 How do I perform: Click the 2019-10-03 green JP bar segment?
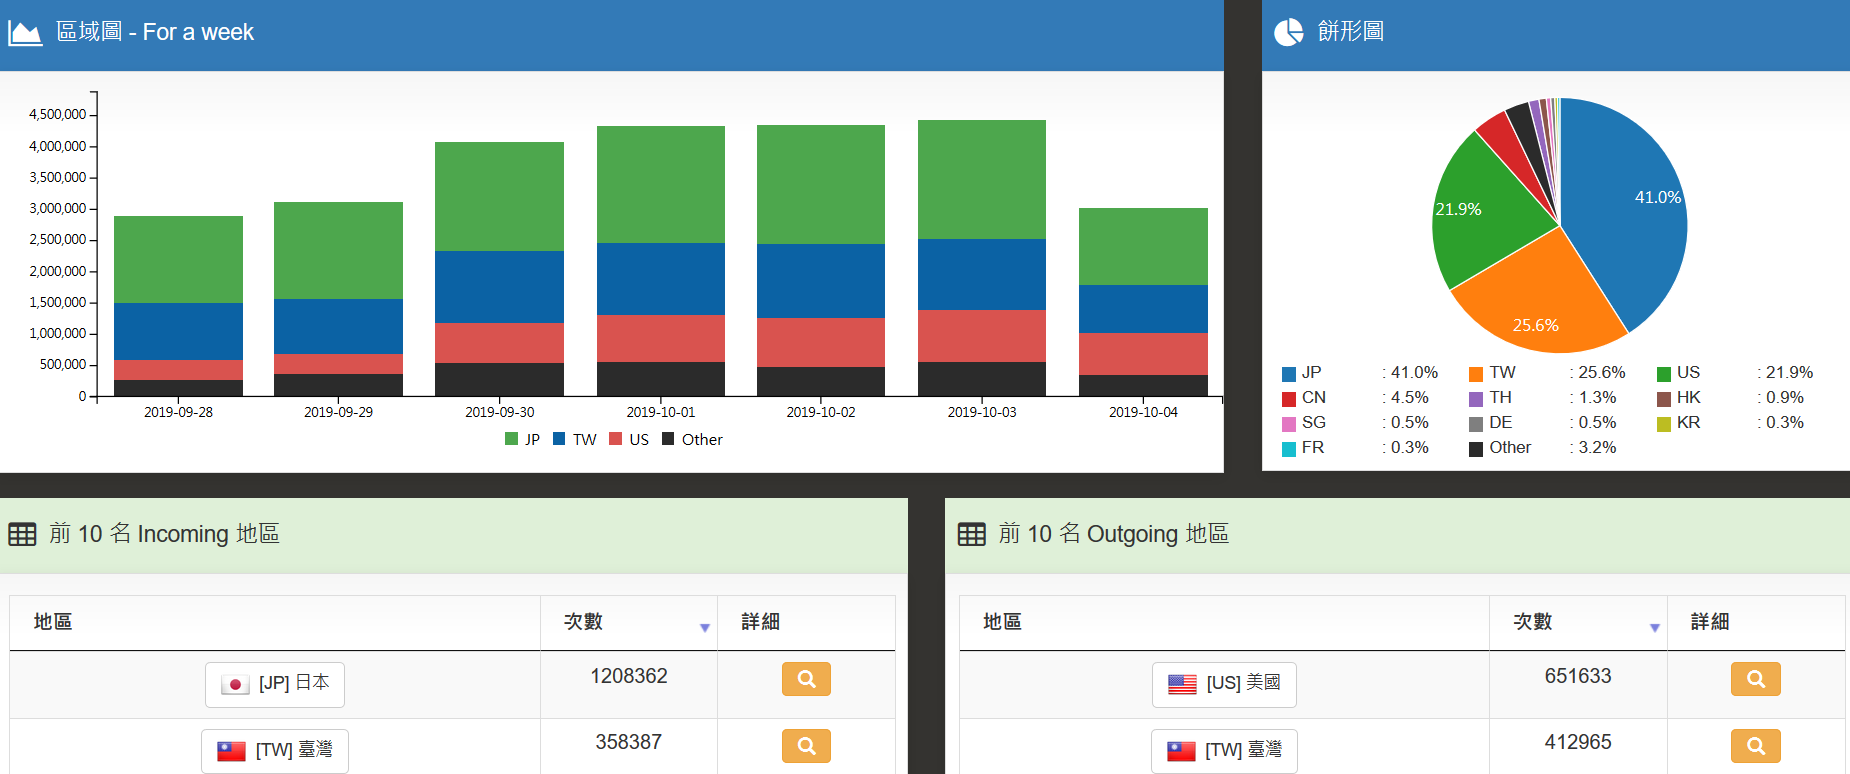tap(981, 180)
